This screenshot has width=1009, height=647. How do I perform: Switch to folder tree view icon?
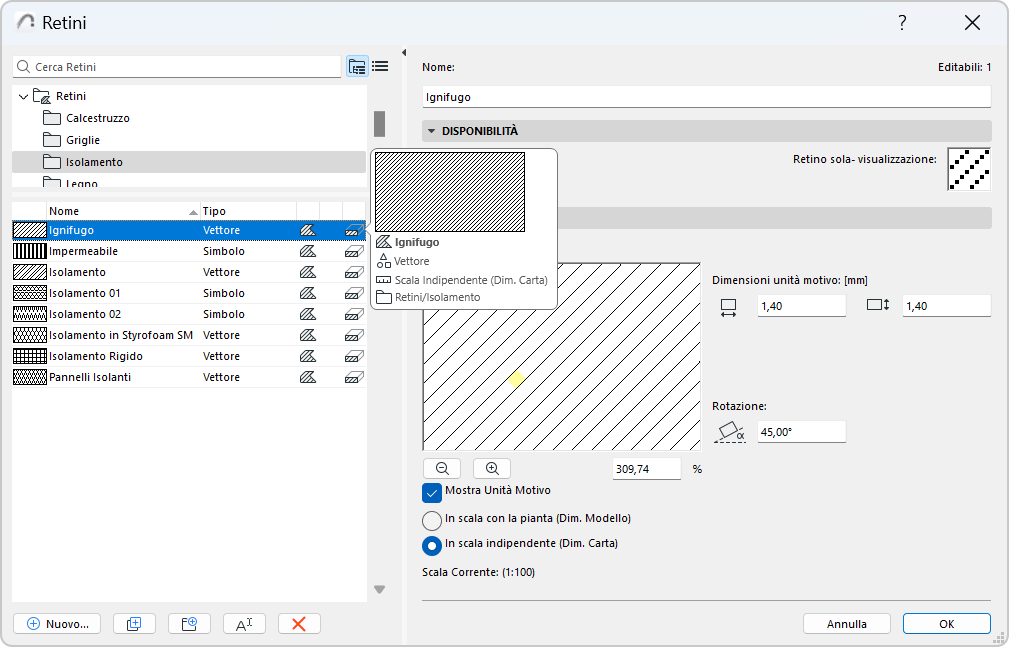click(x=357, y=67)
